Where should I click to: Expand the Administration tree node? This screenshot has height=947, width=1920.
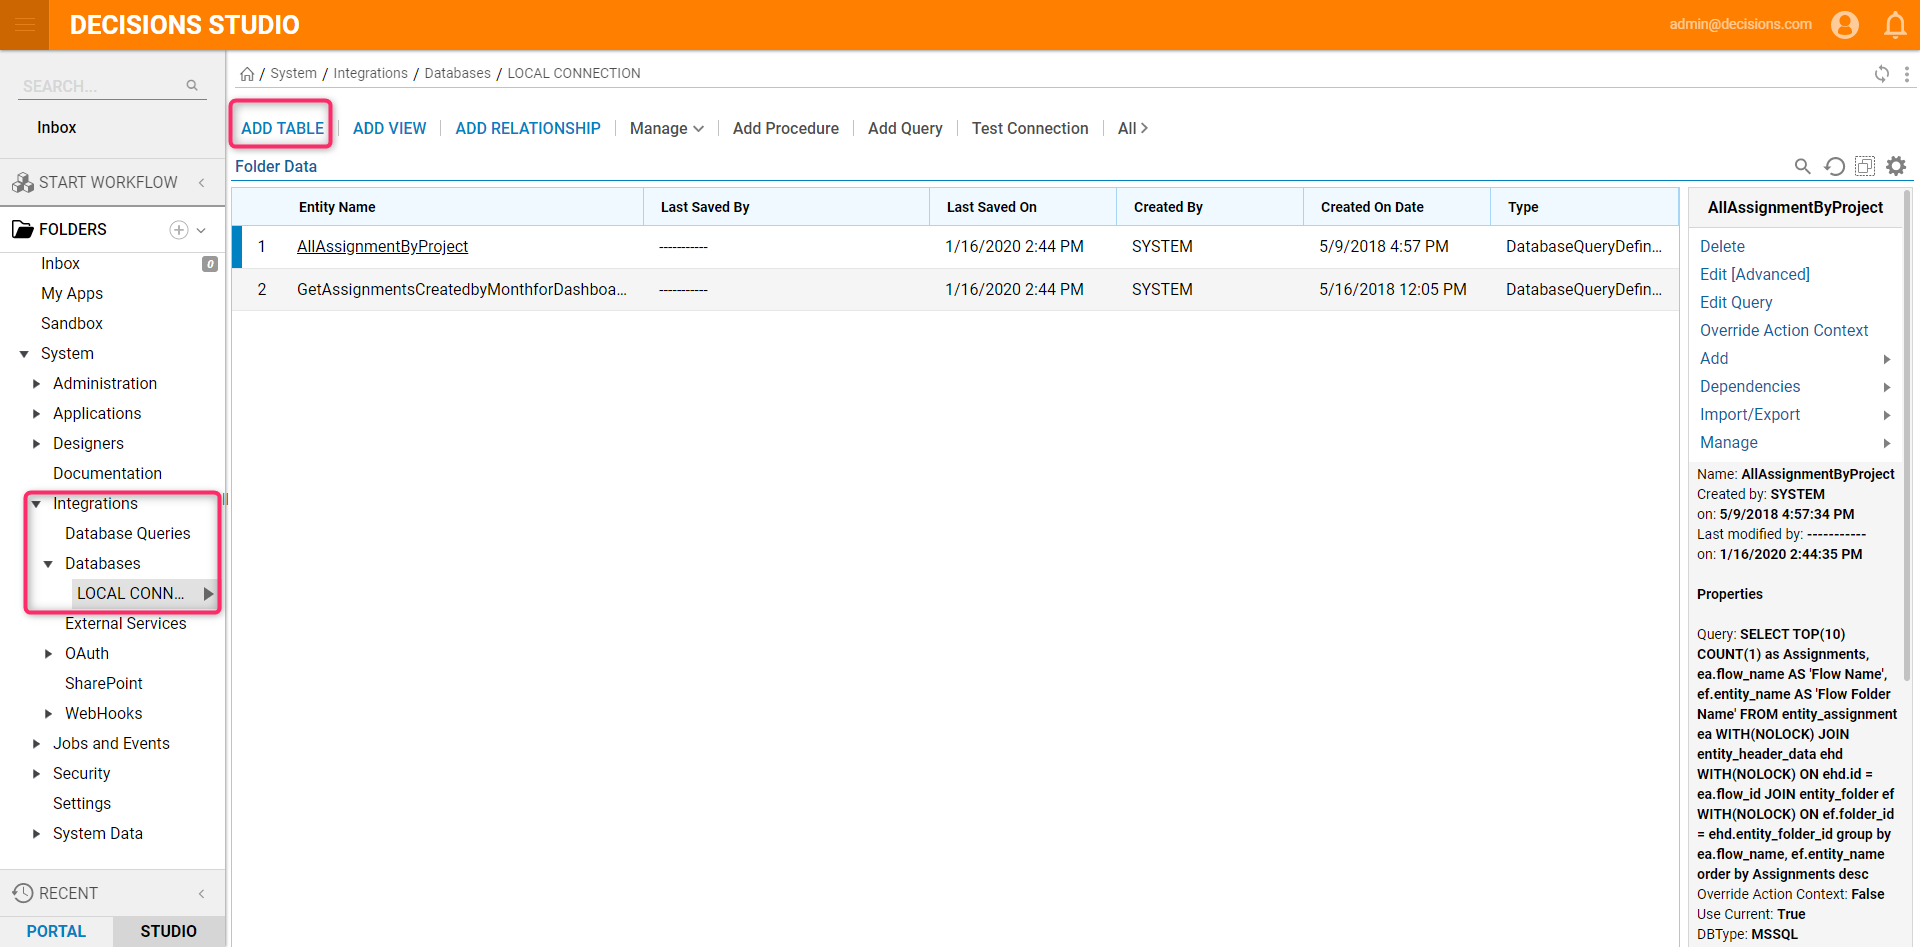(x=36, y=384)
